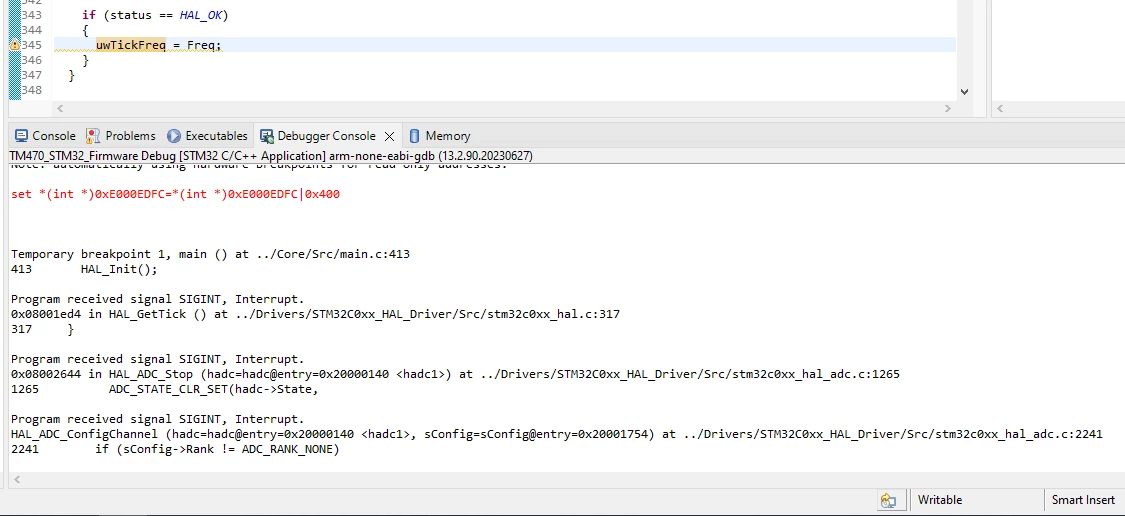The image size is (1125, 516).
Task: Click the uwTickFreq variable on line 345
Action: point(131,44)
